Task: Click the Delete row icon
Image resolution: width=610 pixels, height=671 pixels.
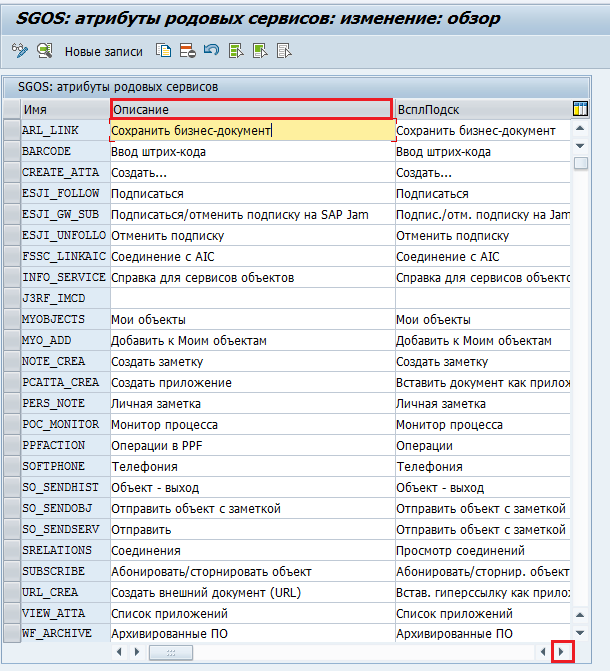Action: 187,50
